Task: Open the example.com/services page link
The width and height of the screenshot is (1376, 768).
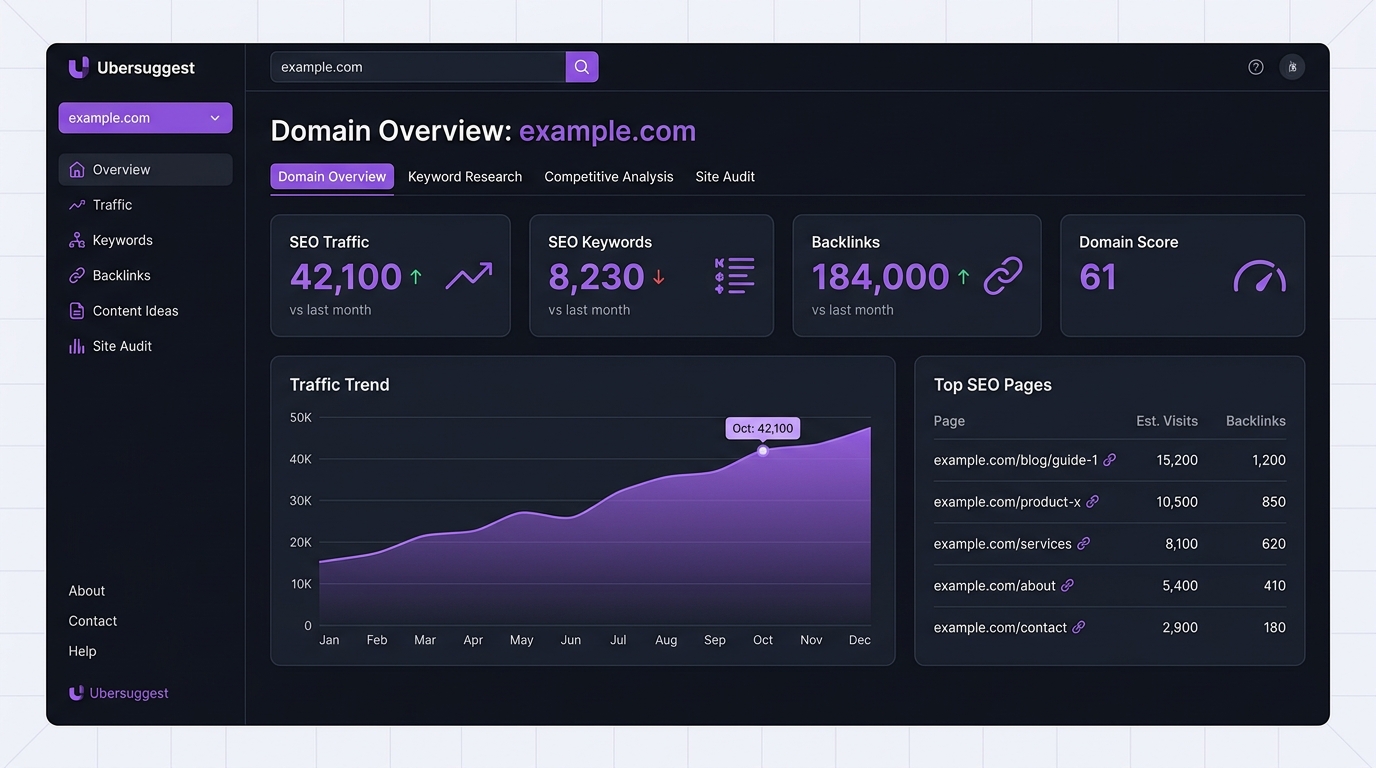Action: [x=1002, y=544]
